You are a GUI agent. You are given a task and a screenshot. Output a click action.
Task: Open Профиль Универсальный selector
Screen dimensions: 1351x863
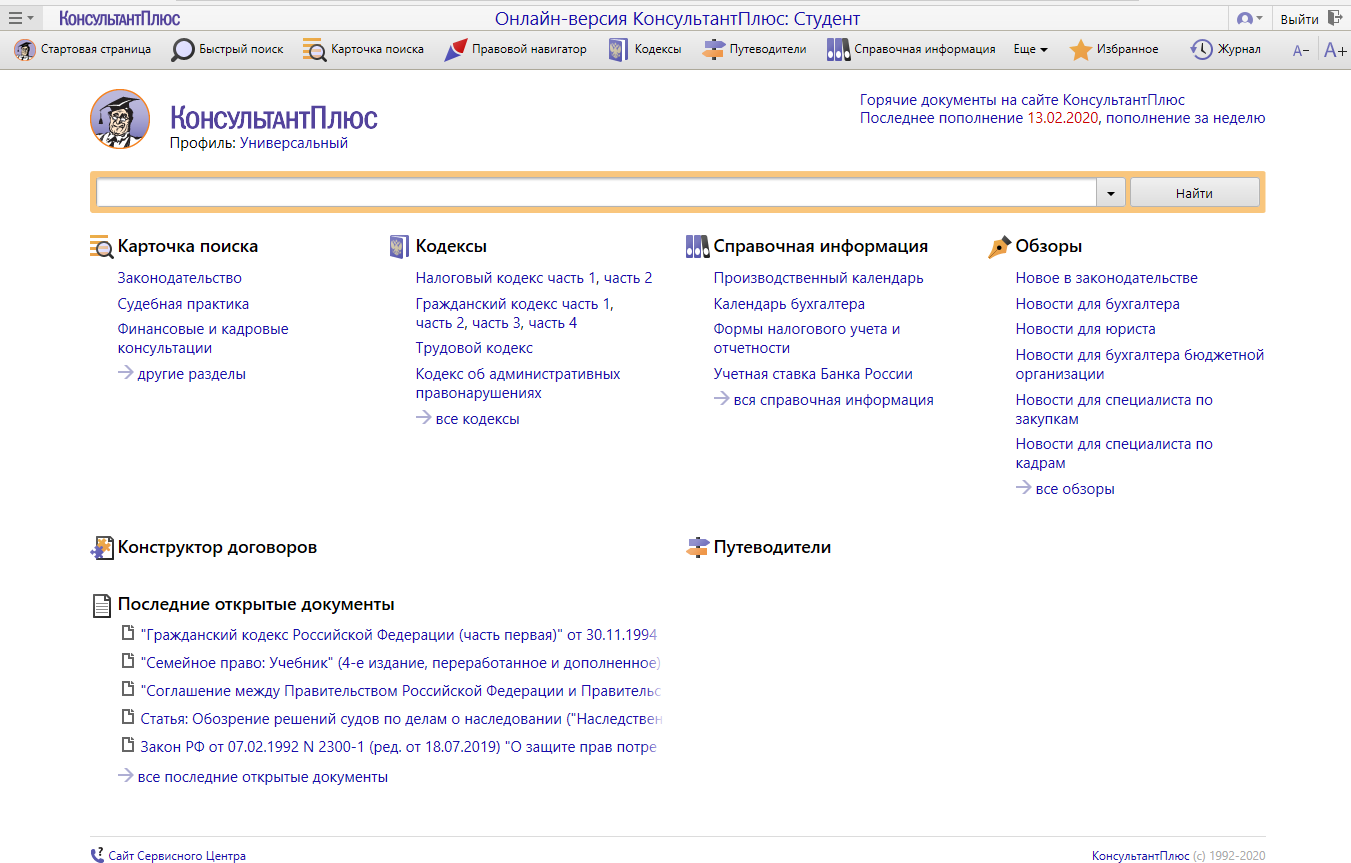tap(294, 143)
